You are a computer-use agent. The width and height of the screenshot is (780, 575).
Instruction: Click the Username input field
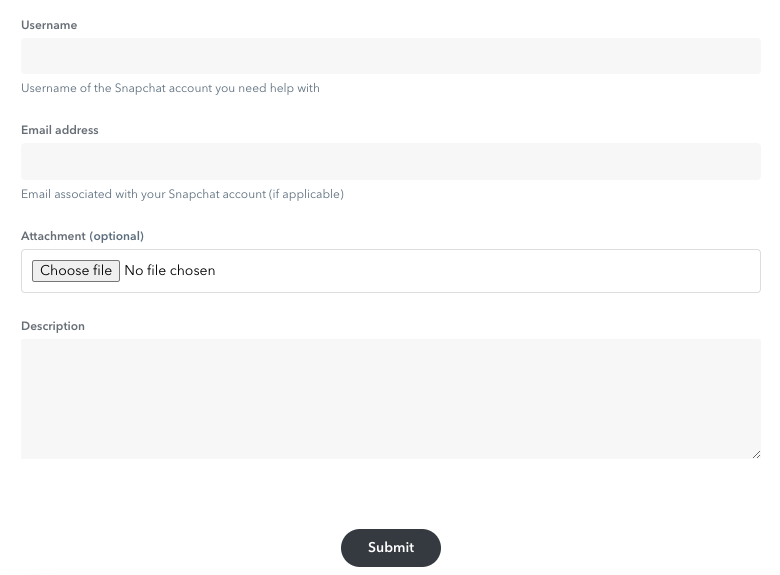[x=390, y=56]
